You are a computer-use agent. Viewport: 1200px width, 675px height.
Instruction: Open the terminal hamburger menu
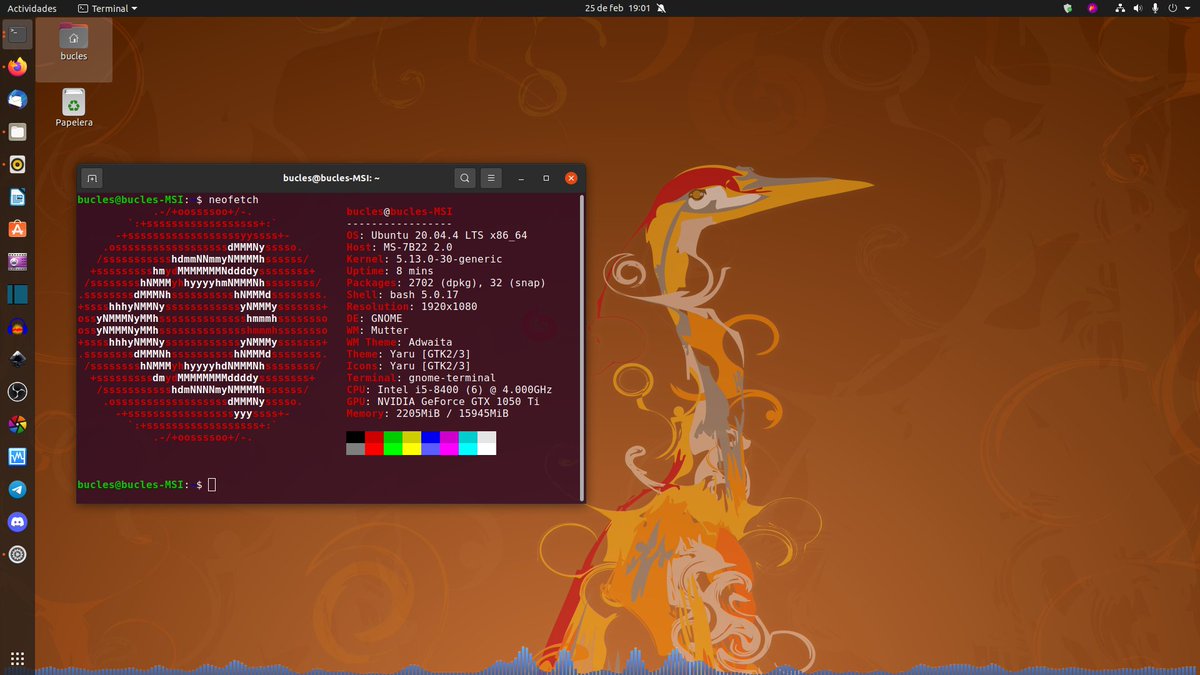click(491, 178)
